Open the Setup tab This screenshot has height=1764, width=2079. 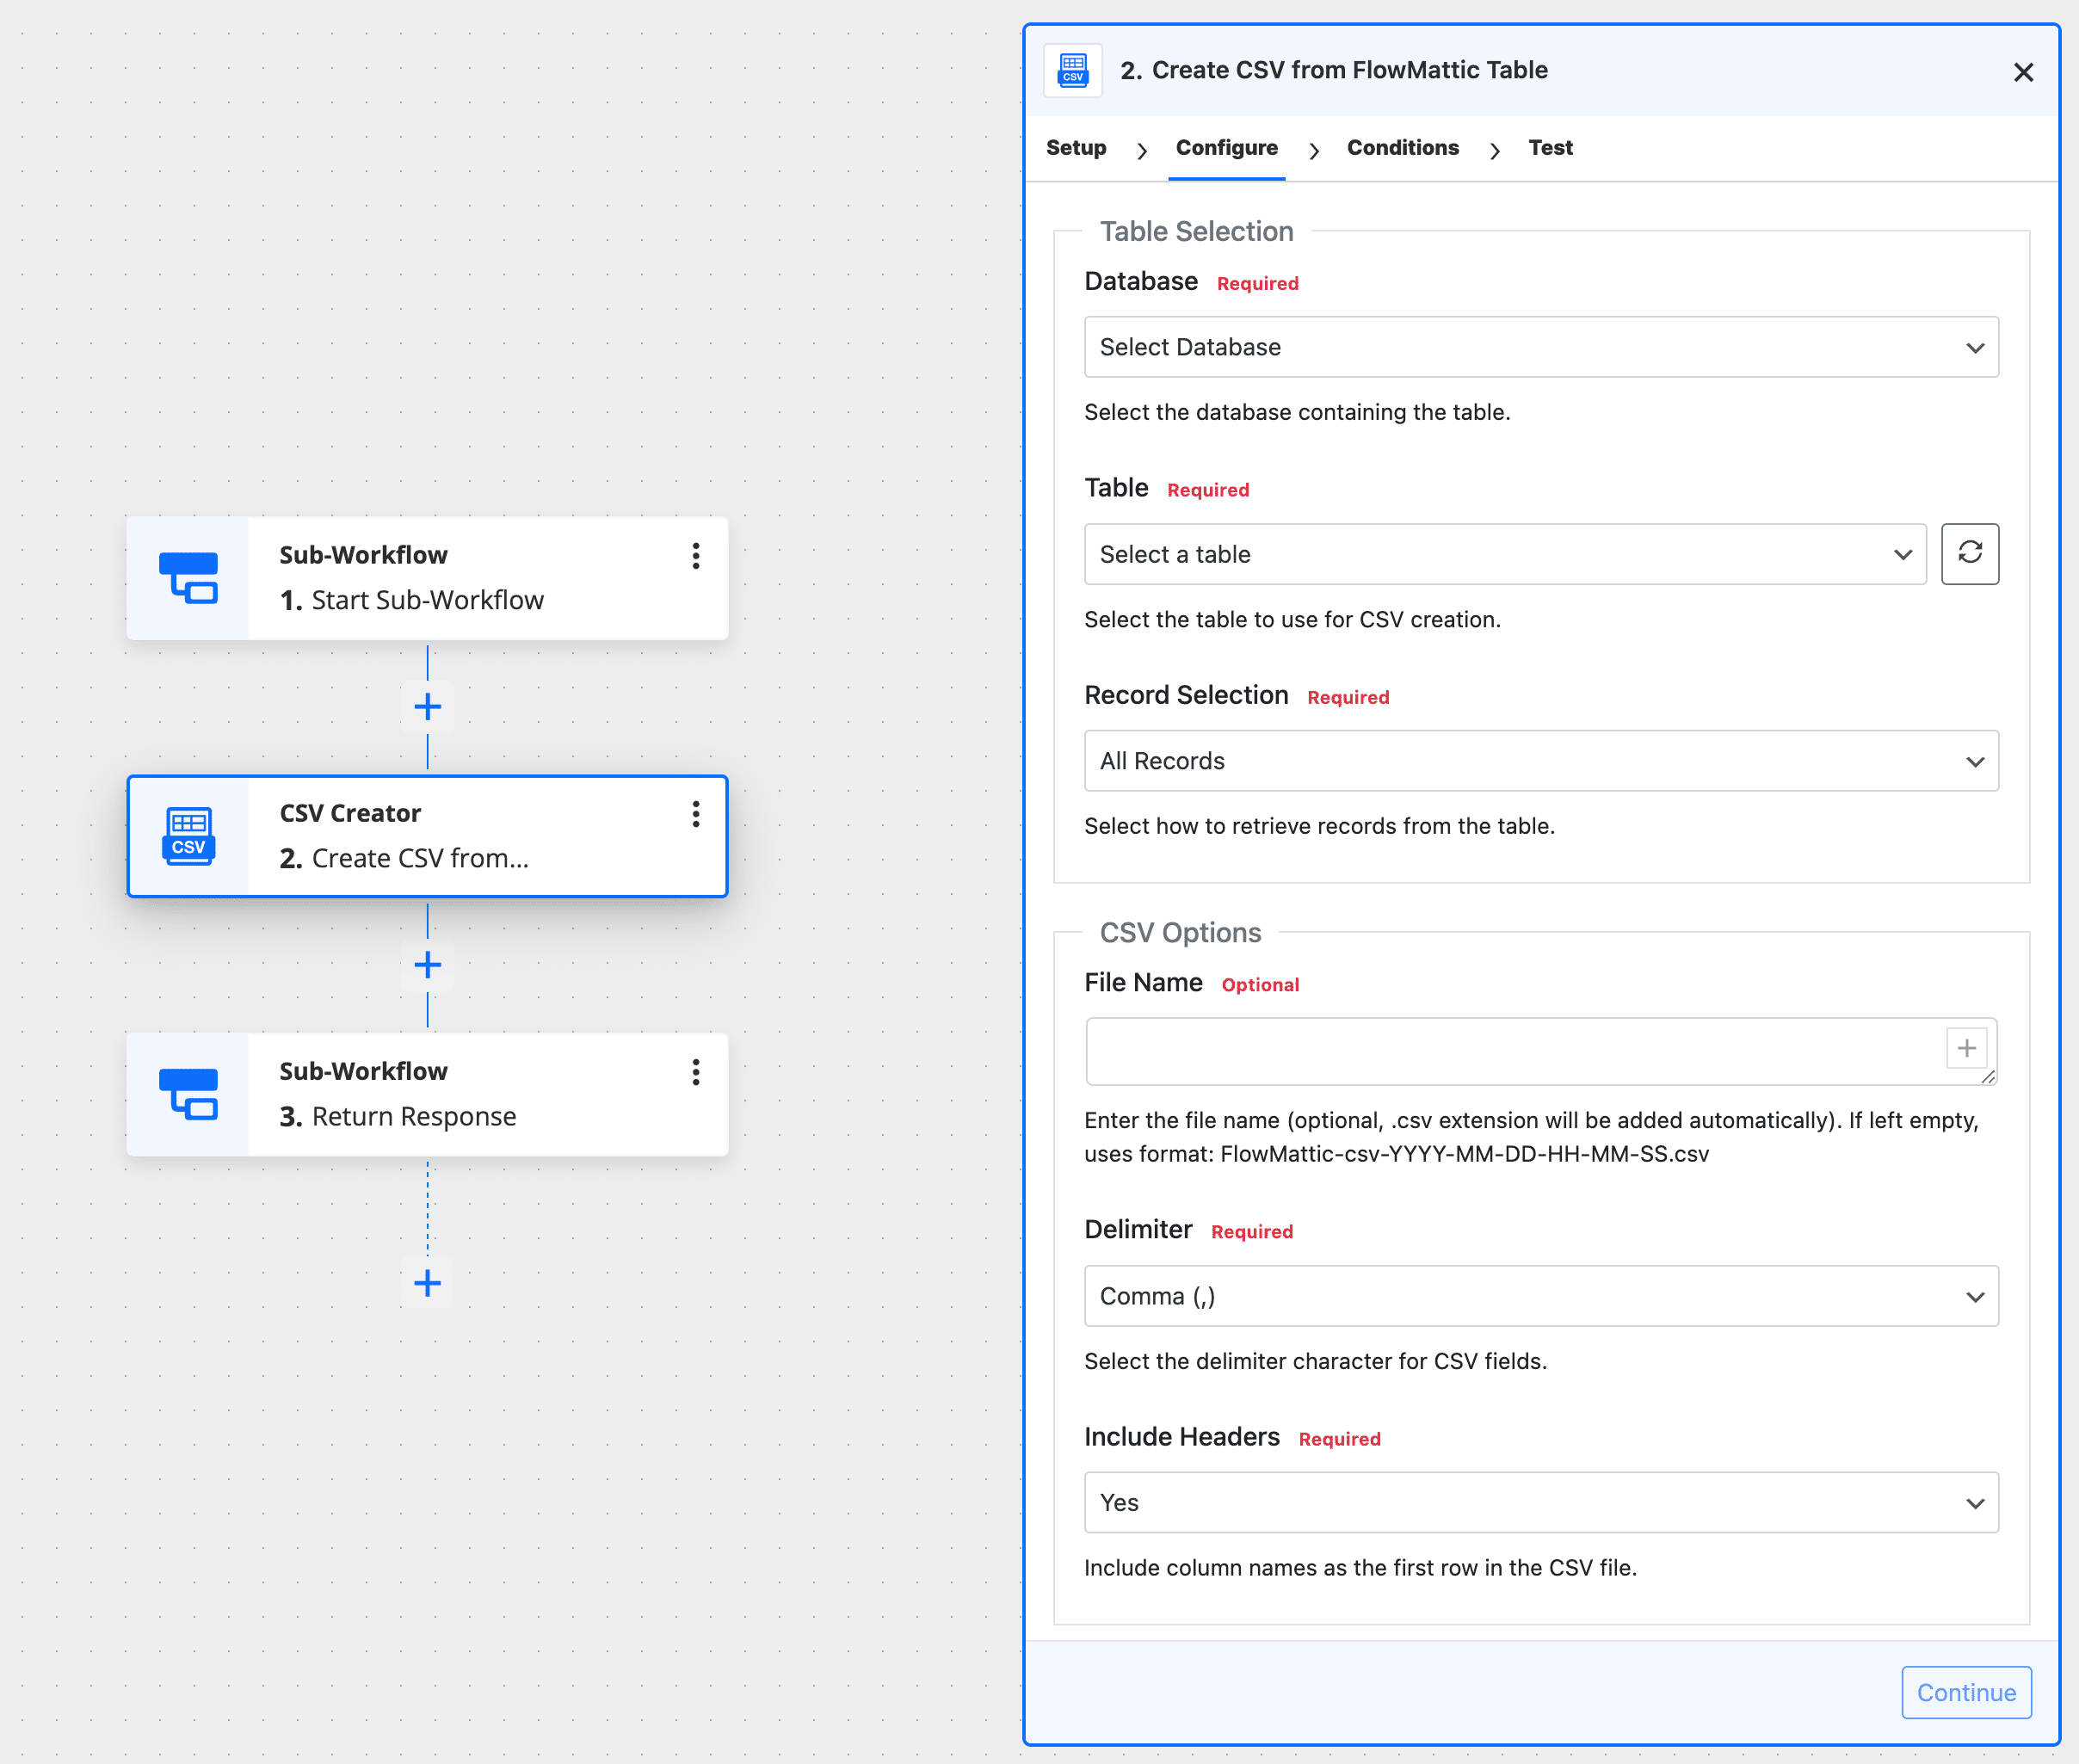point(1076,147)
